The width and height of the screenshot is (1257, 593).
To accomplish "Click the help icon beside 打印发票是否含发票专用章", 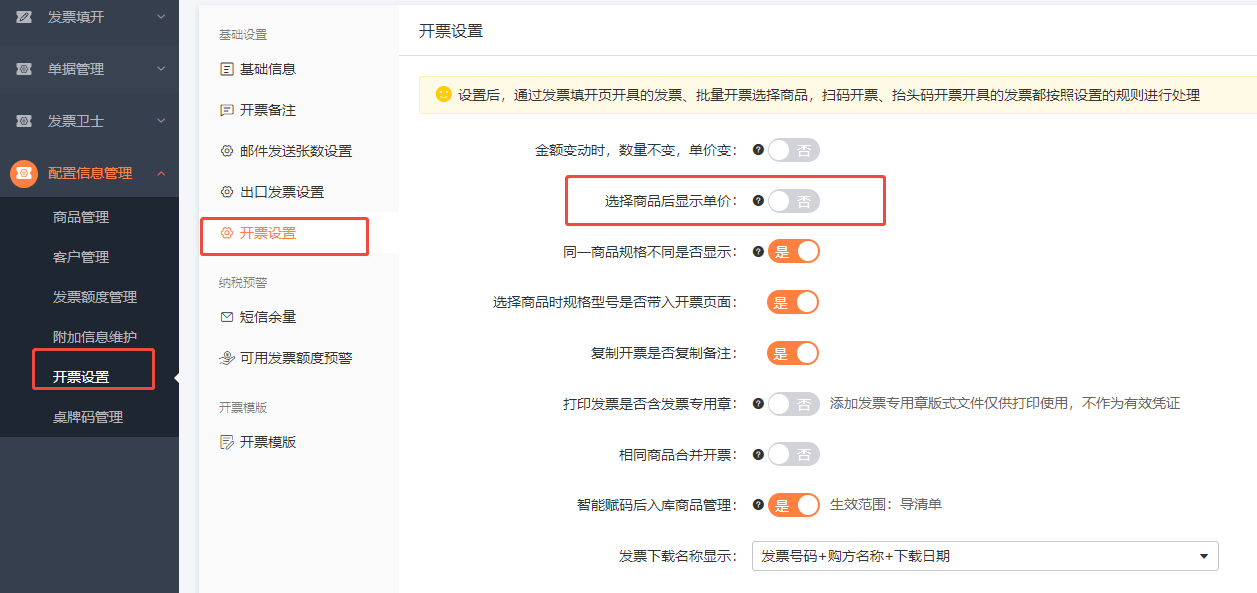I will (758, 404).
